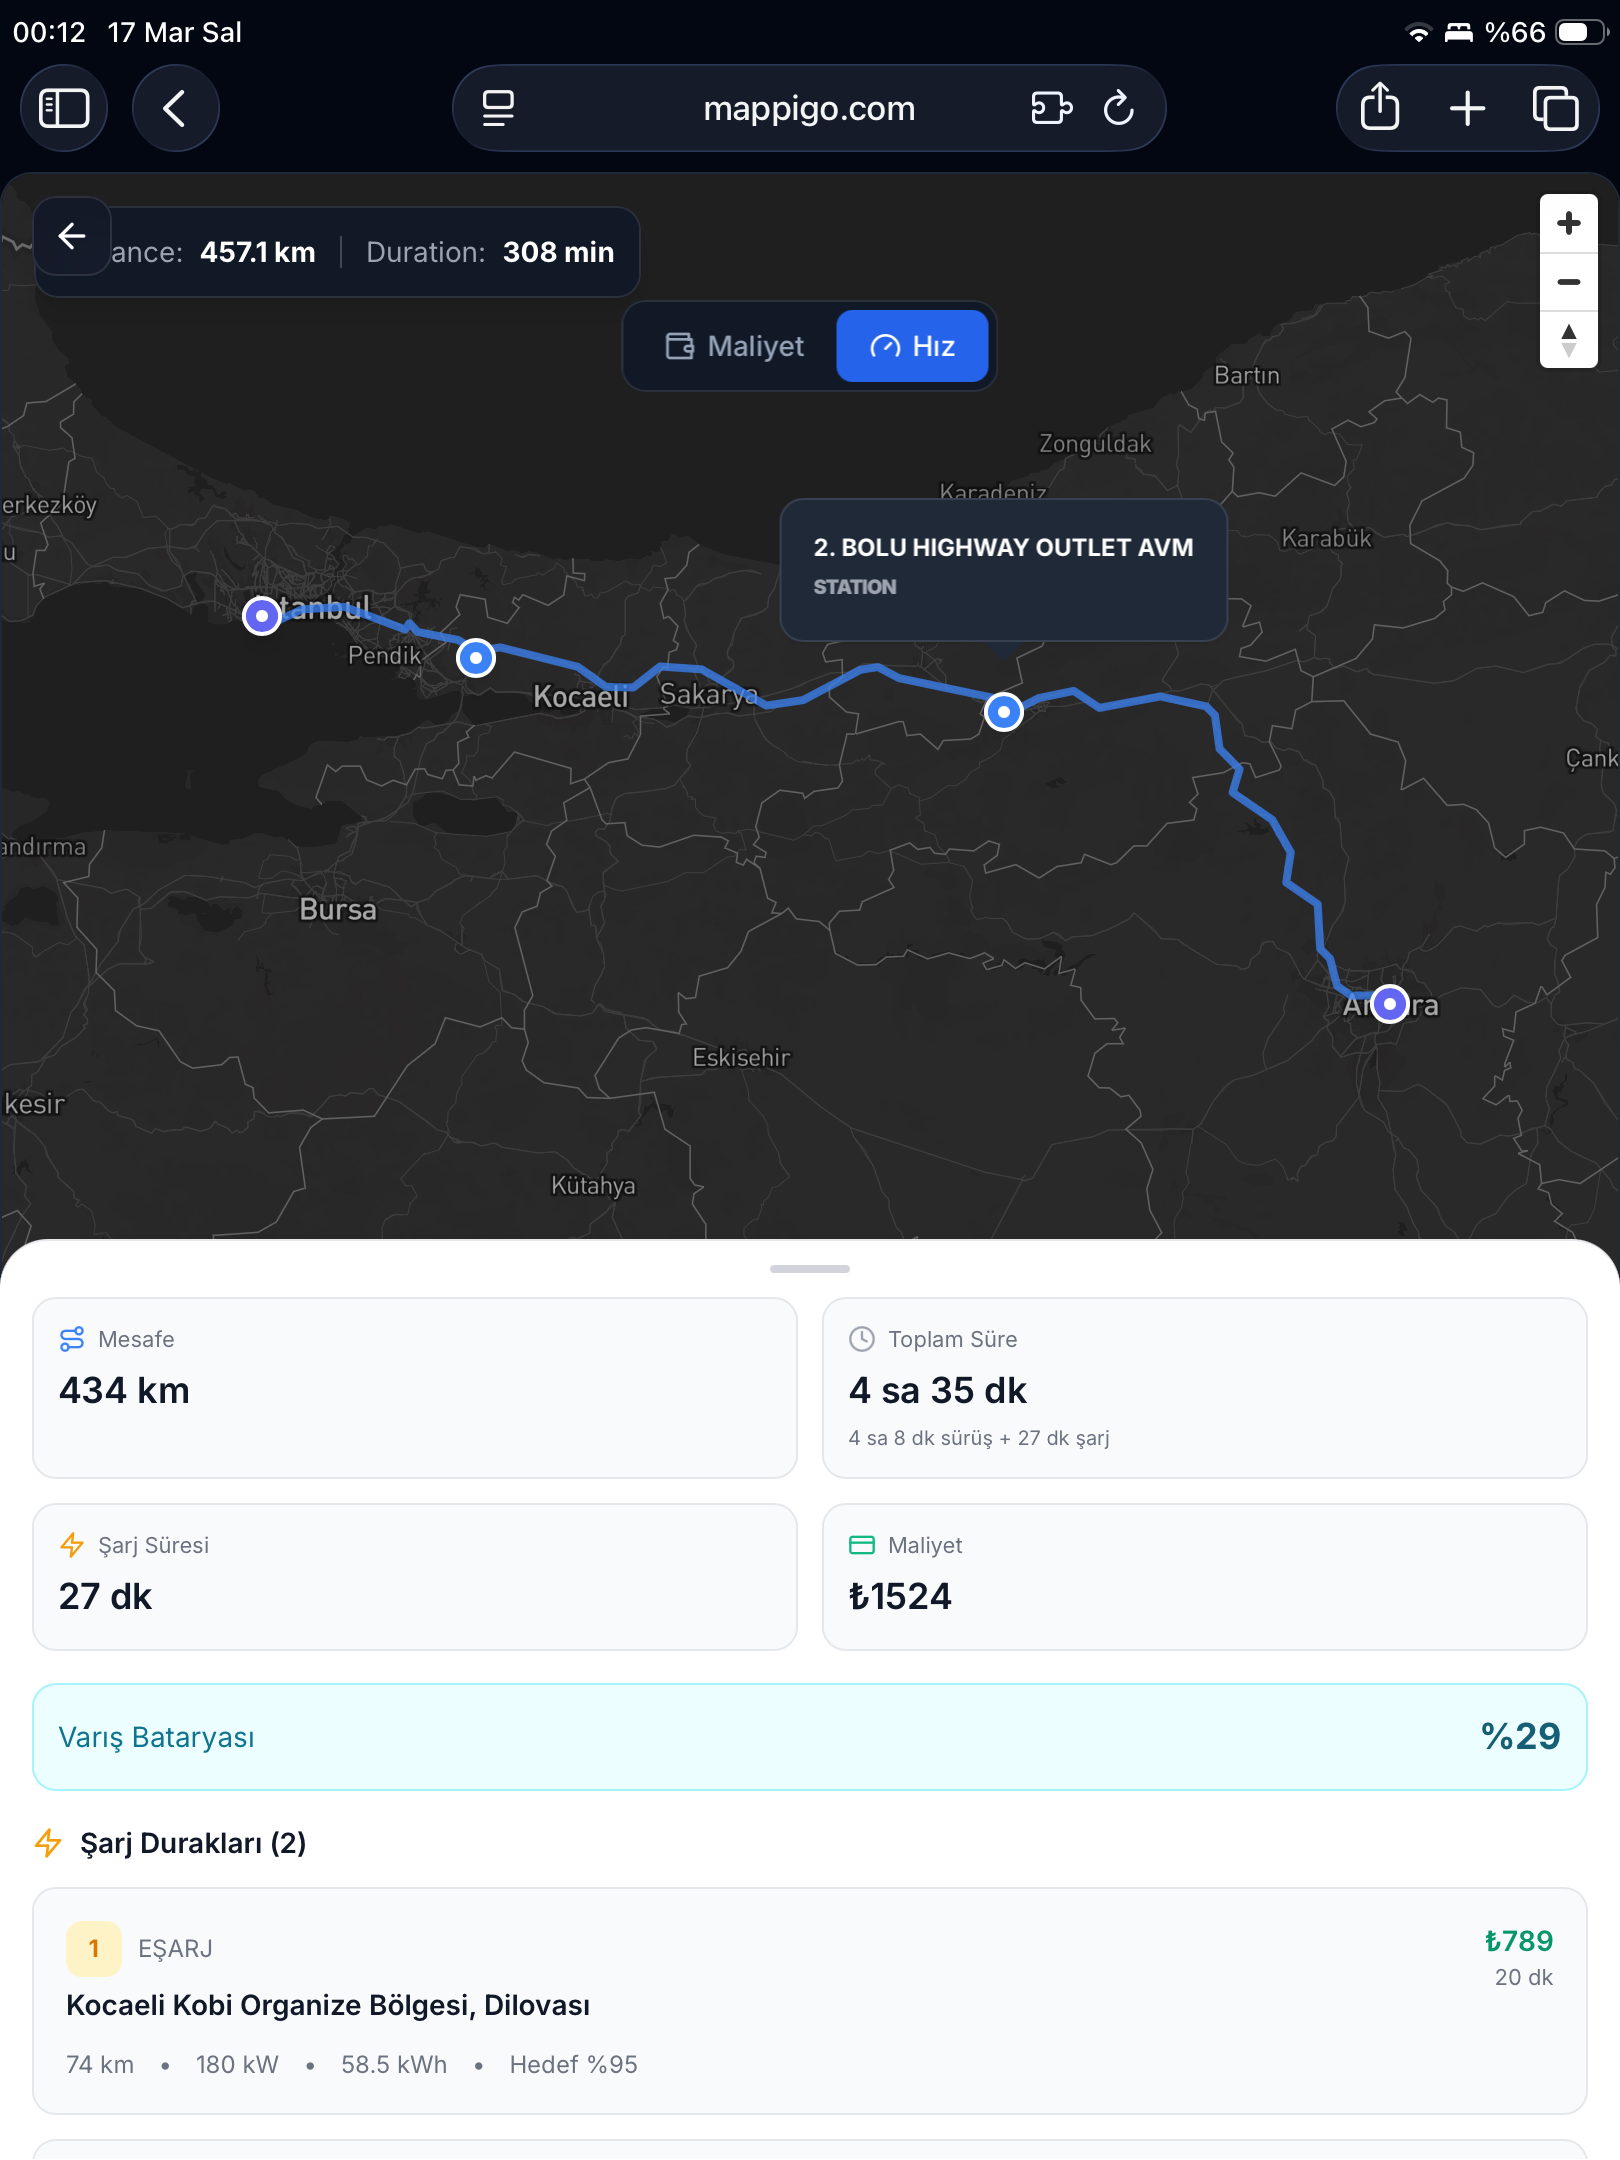Screen dimensions: 1620x2160
Task: Reload the mappigo.com page
Action: [1119, 108]
